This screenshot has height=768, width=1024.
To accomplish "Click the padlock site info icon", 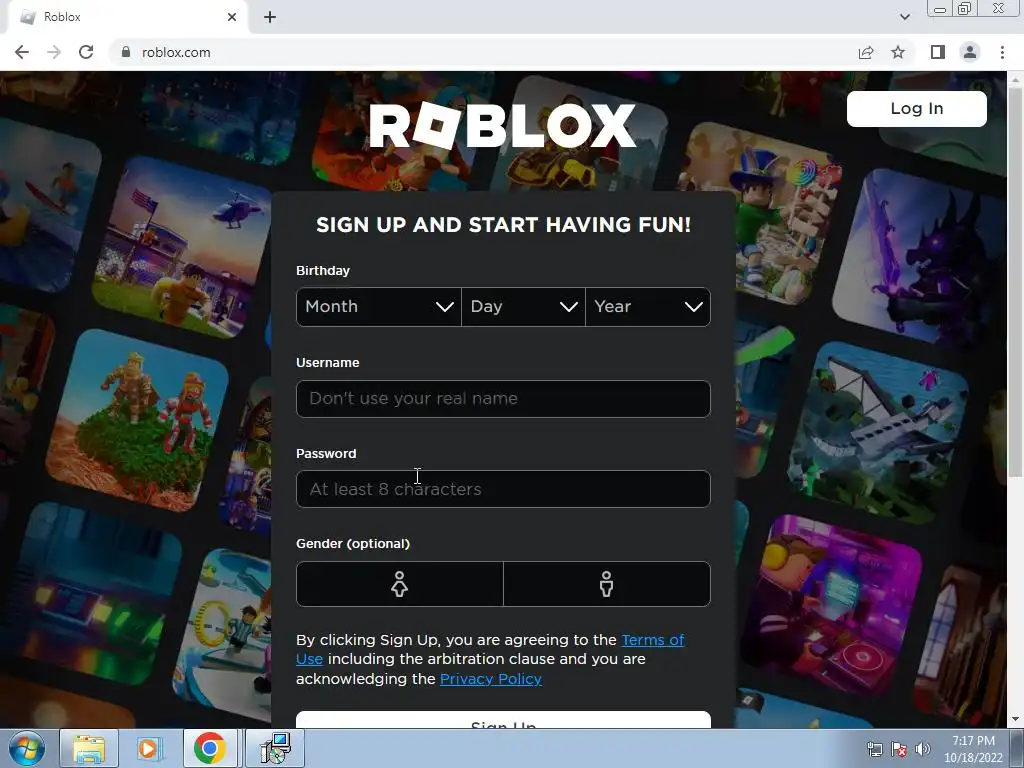I will (x=126, y=52).
